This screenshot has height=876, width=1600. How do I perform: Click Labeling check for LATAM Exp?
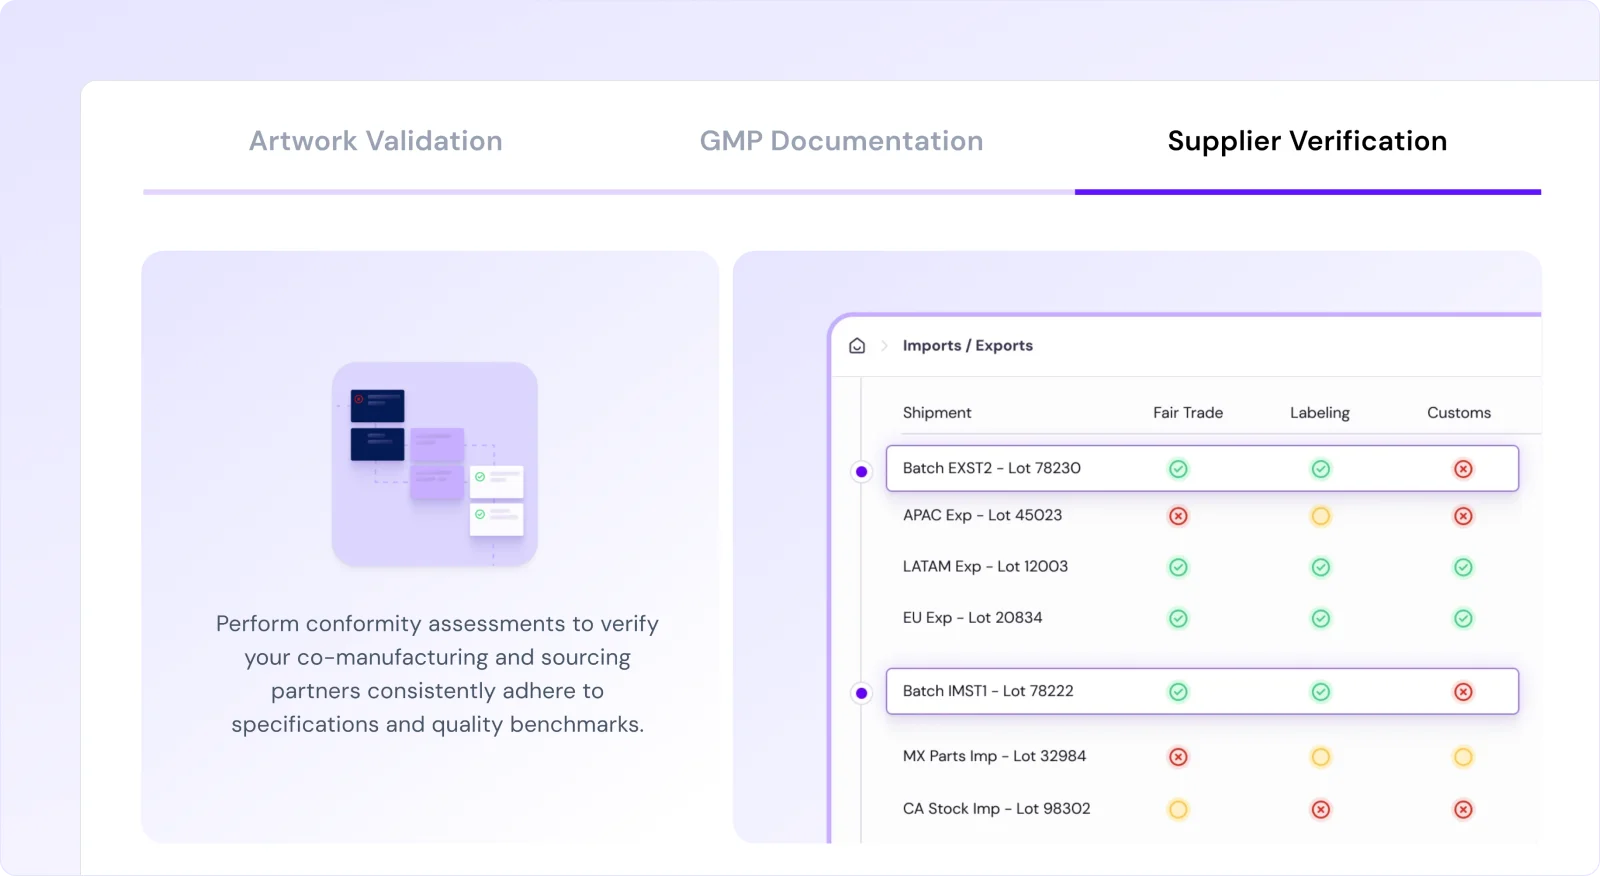point(1320,567)
